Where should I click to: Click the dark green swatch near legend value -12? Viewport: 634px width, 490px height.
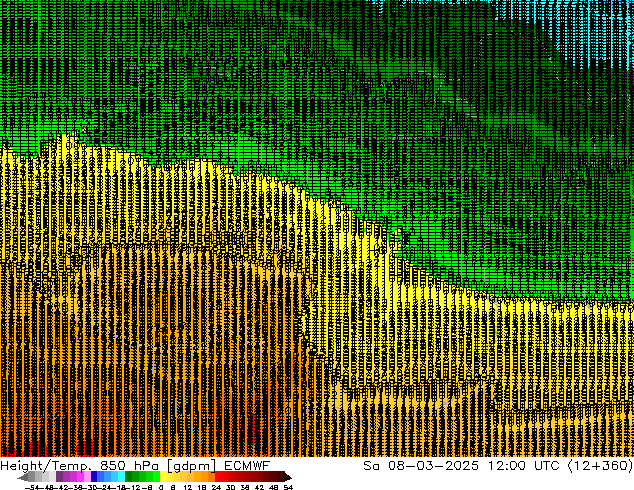click(x=129, y=476)
